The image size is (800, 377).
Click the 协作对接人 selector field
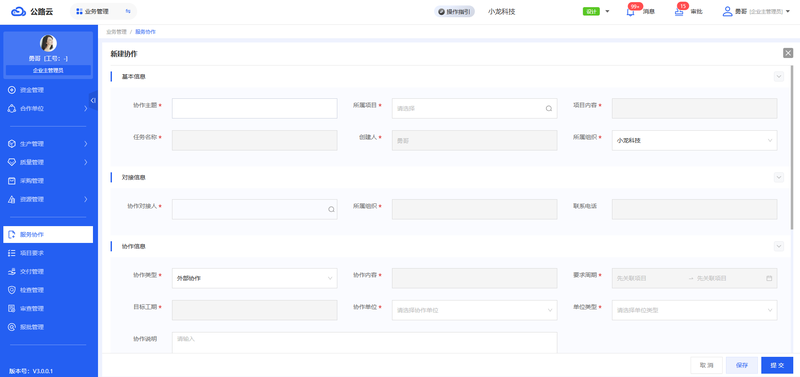(255, 209)
